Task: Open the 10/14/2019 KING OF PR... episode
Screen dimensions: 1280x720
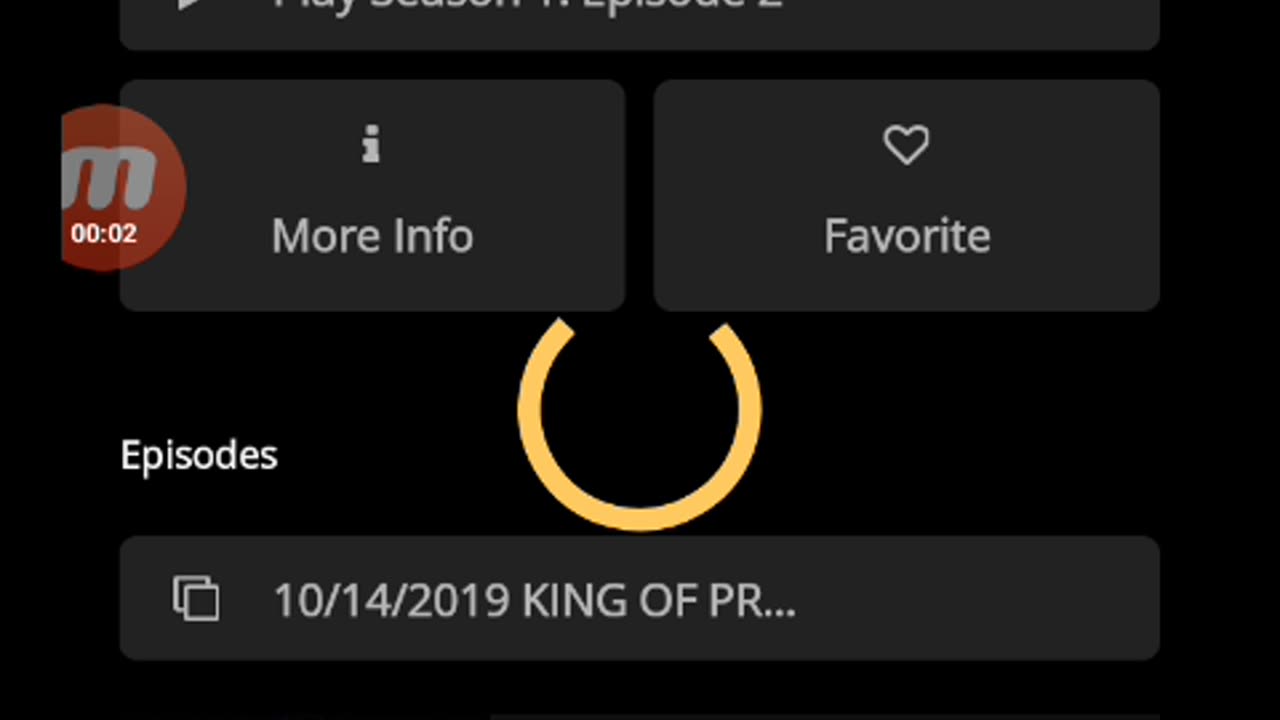Action: pyautogui.click(x=640, y=598)
